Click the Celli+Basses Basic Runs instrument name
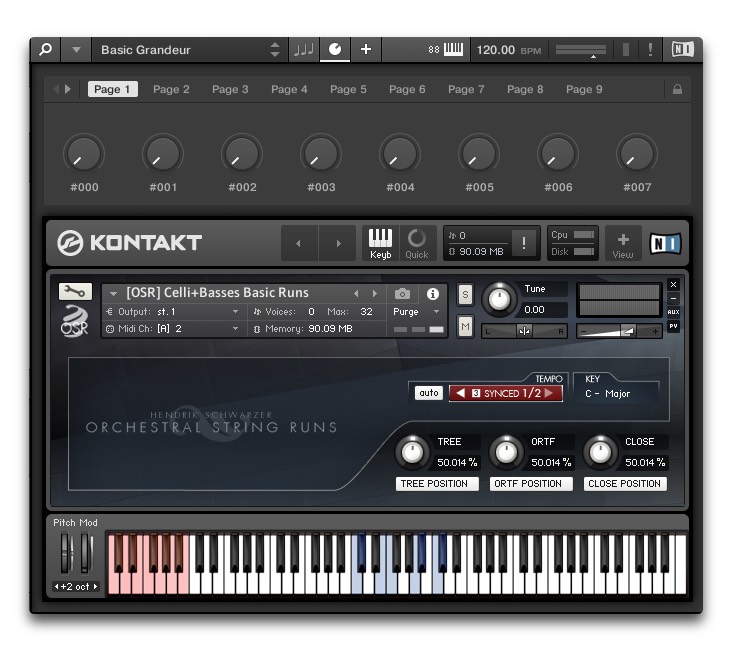733x650 pixels. 217,293
